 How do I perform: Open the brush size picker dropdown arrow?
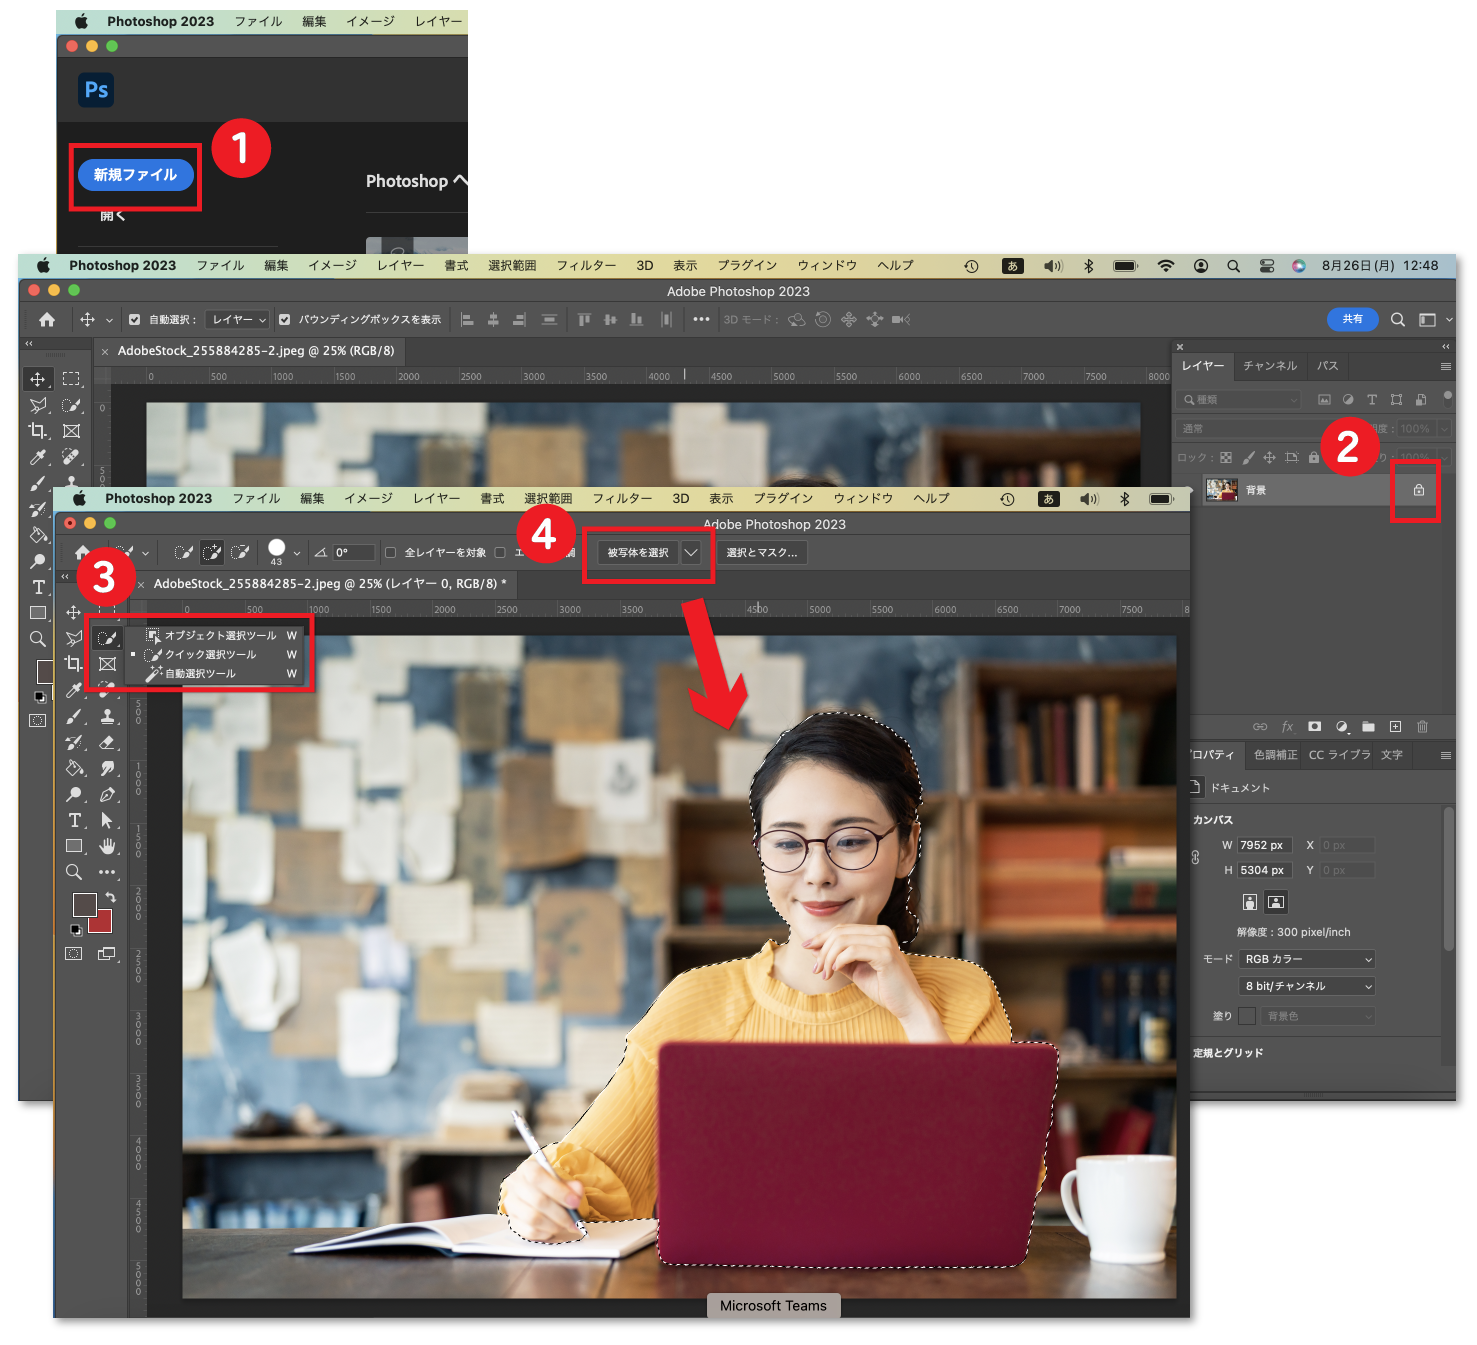[297, 554]
